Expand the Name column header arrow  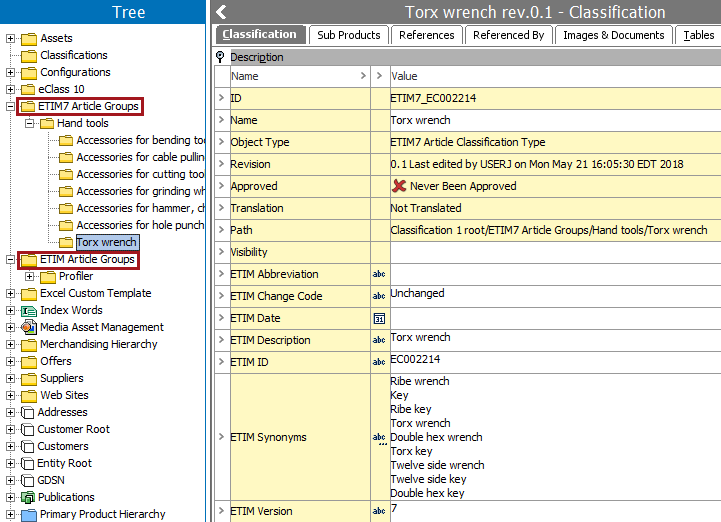coord(362,76)
